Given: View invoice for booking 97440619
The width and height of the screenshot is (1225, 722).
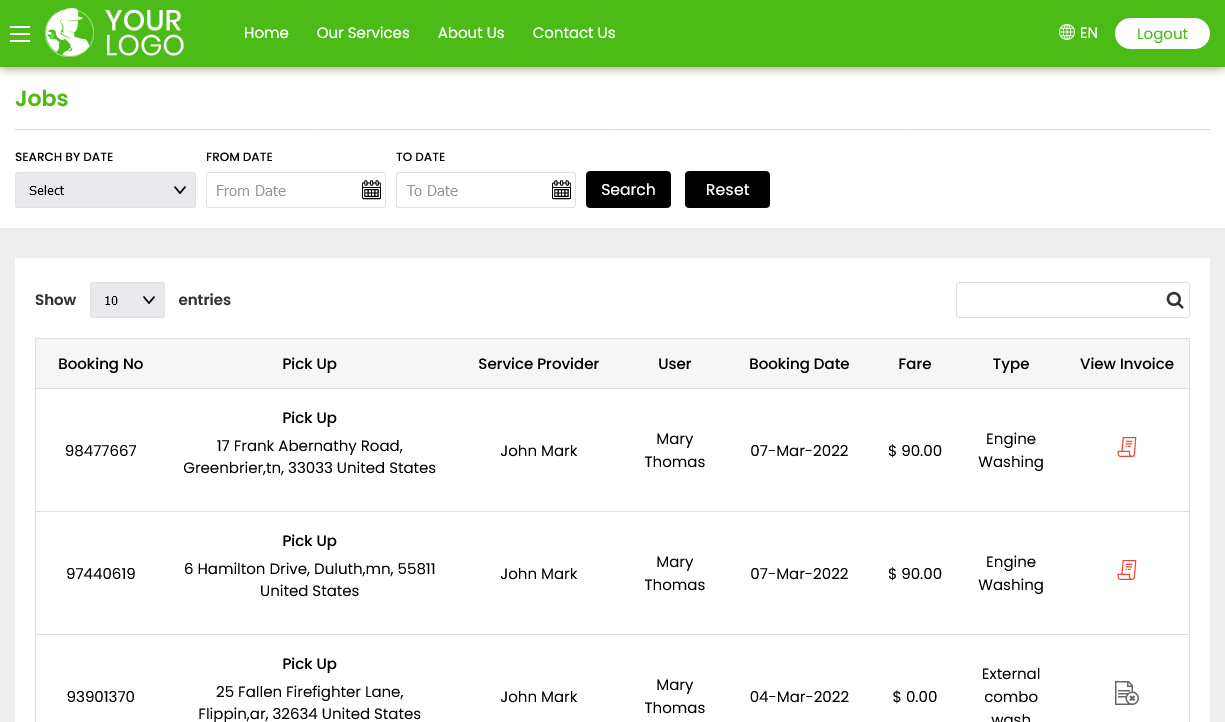Looking at the screenshot, I should pos(1126,570).
